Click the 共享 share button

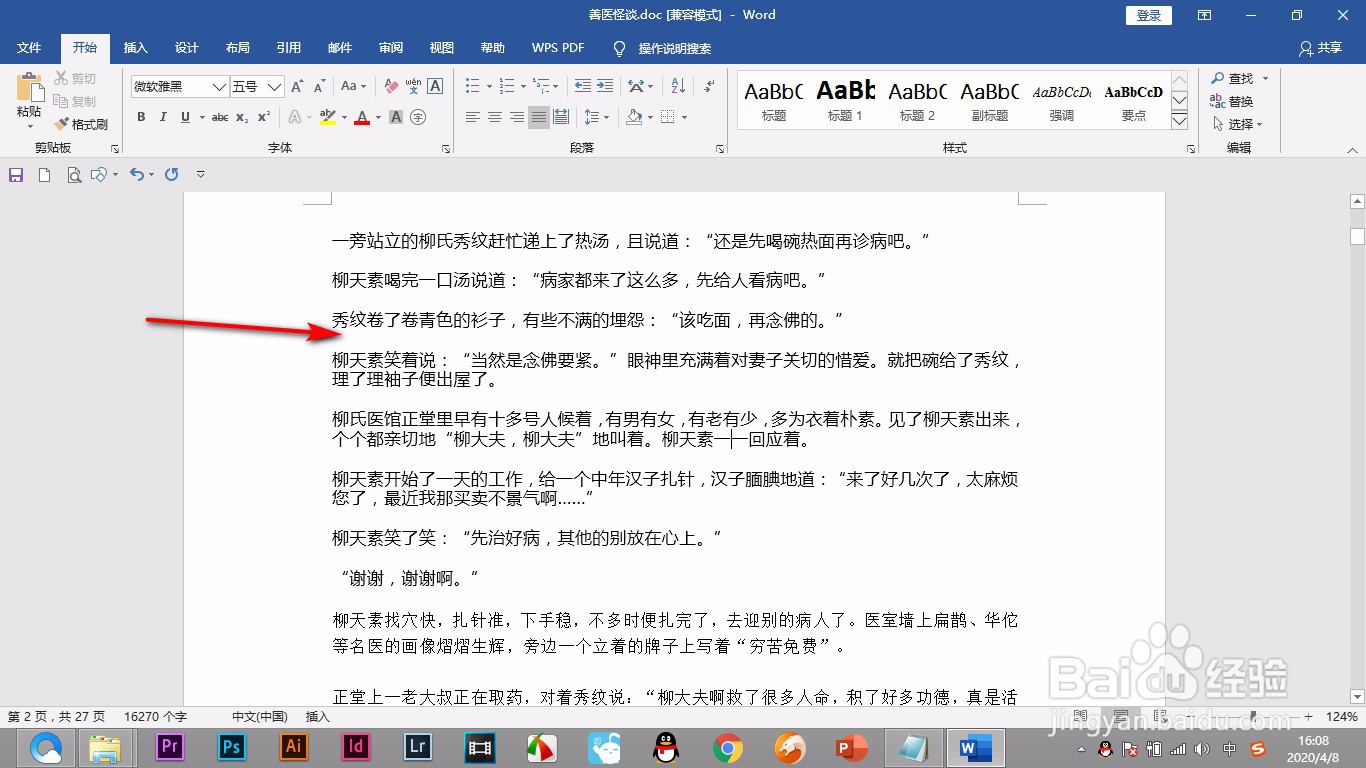[x=1320, y=48]
